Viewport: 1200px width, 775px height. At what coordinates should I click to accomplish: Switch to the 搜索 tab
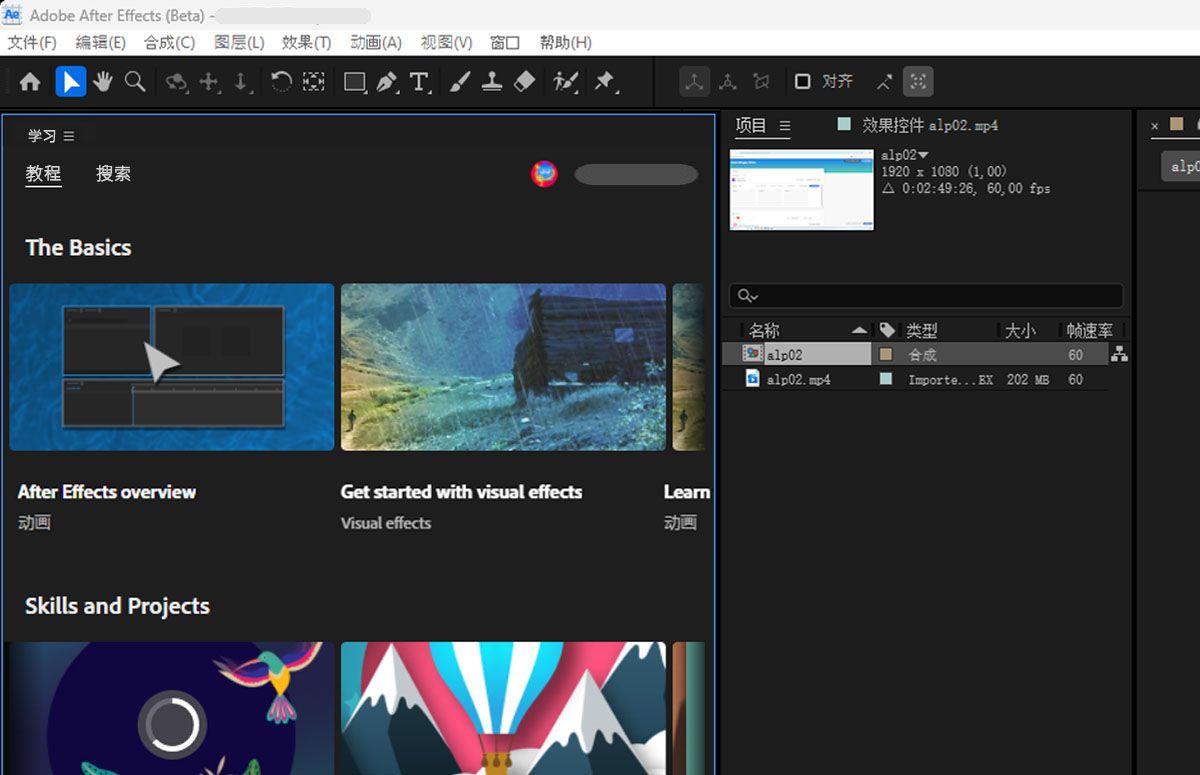(113, 174)
